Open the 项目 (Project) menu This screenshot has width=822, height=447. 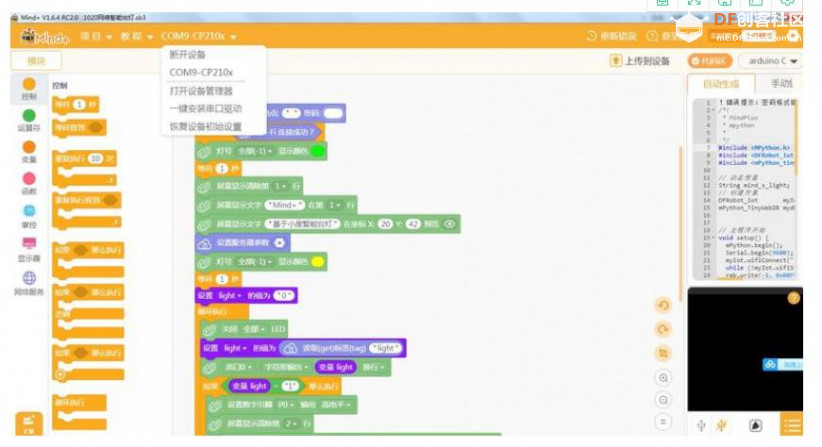pyautogui.click(x=96, y=37)
